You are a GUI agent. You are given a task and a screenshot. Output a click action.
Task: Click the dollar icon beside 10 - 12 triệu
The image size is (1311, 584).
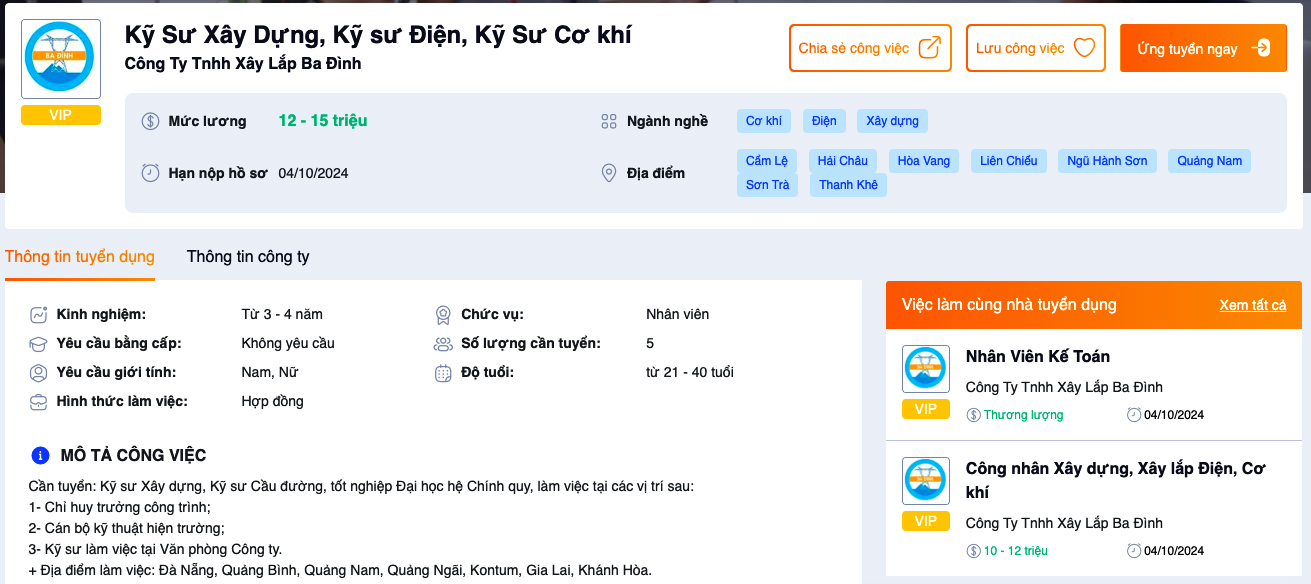pyautogui.click(x=974, y=551)
